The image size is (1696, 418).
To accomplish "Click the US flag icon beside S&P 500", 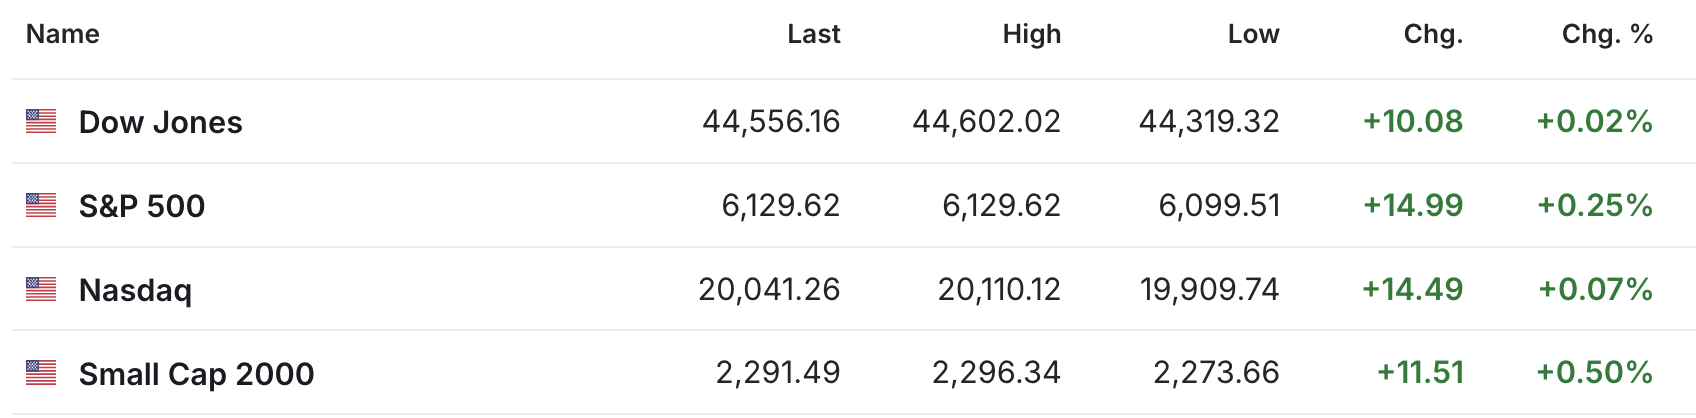I will click(x=41, y=205).
